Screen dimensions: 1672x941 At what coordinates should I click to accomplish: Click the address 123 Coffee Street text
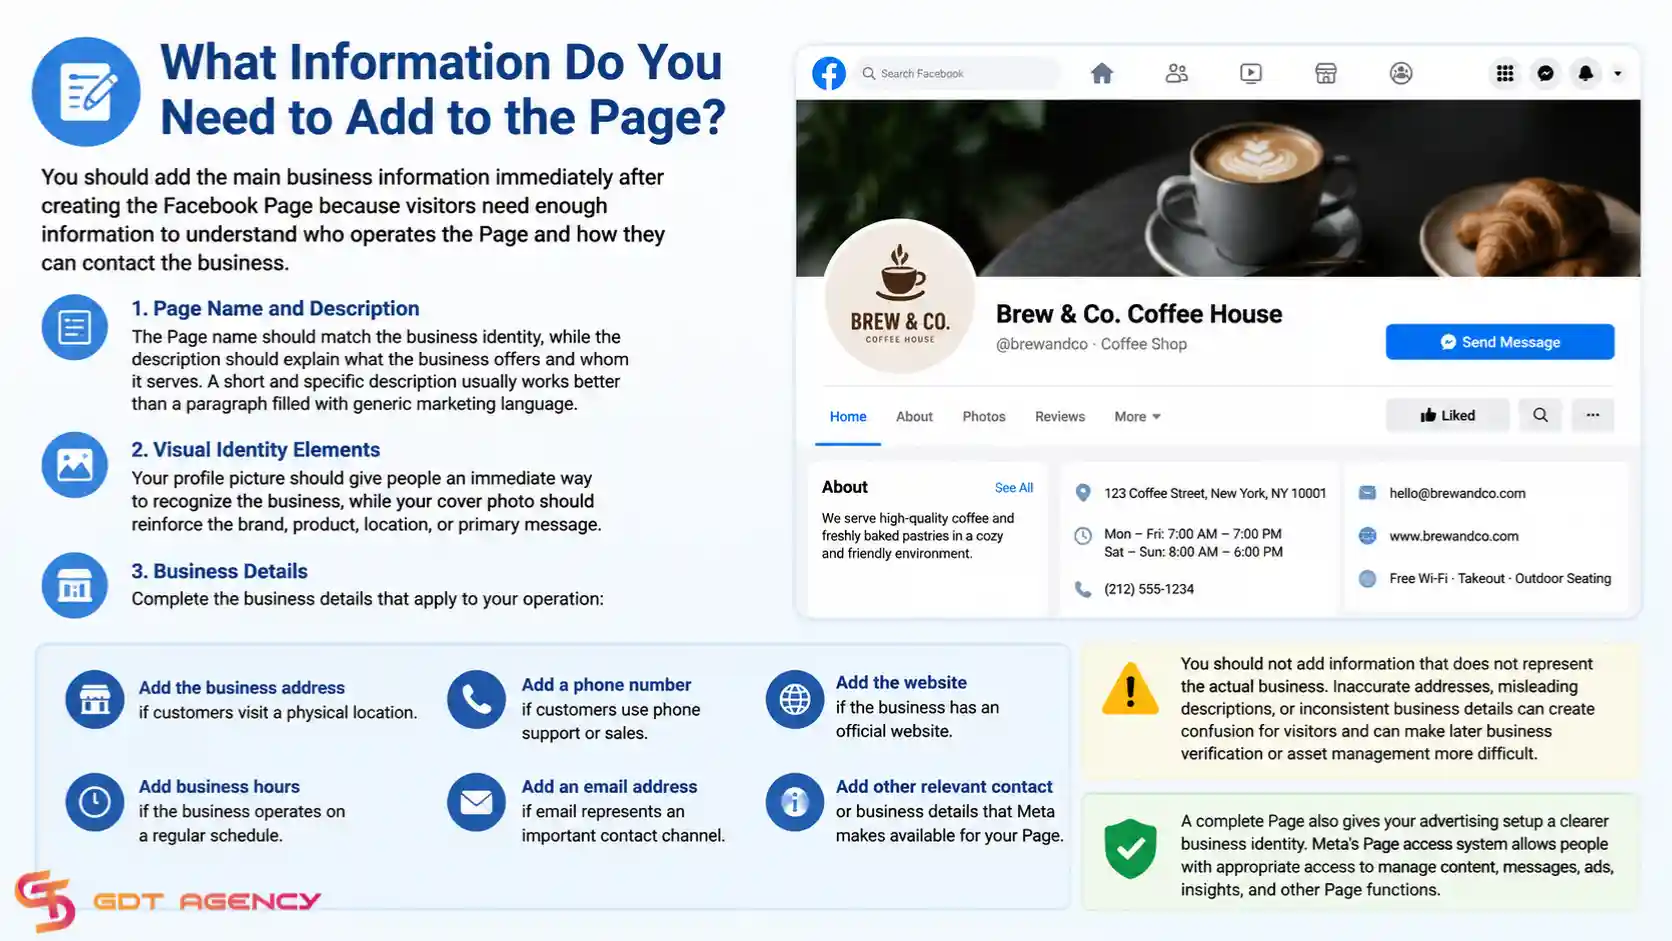click(1215, 493)
